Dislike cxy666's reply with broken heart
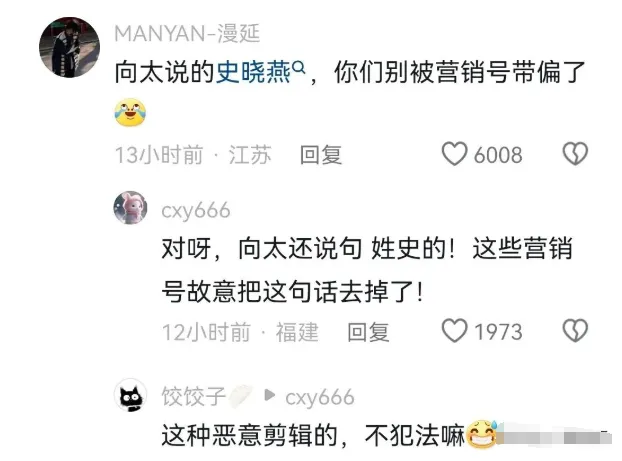The width and height of the screenshot is (622, 461). pos(575,331)
